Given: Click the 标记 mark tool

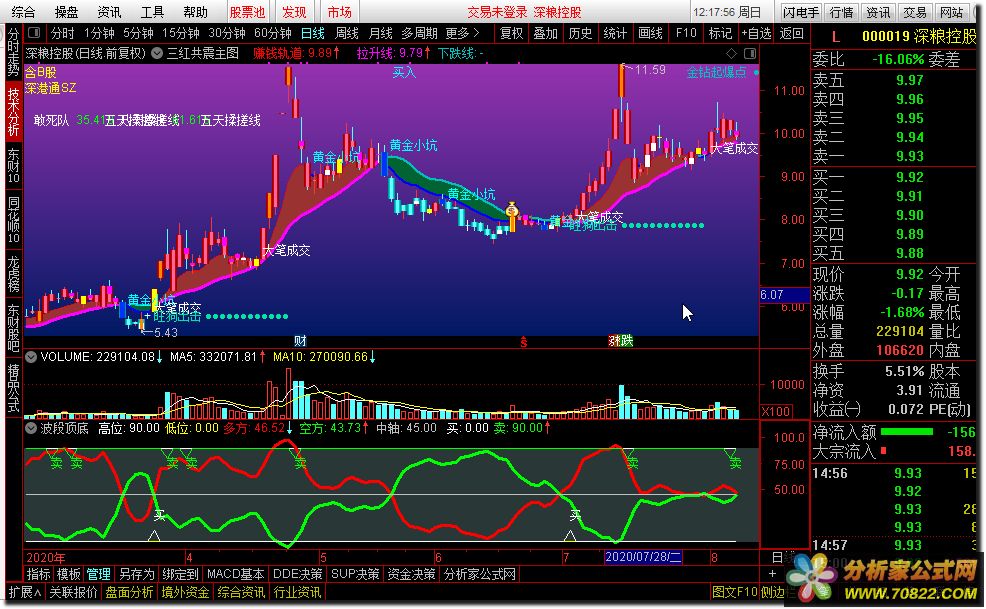Looking at the screenshot, I should pos(720,33).
